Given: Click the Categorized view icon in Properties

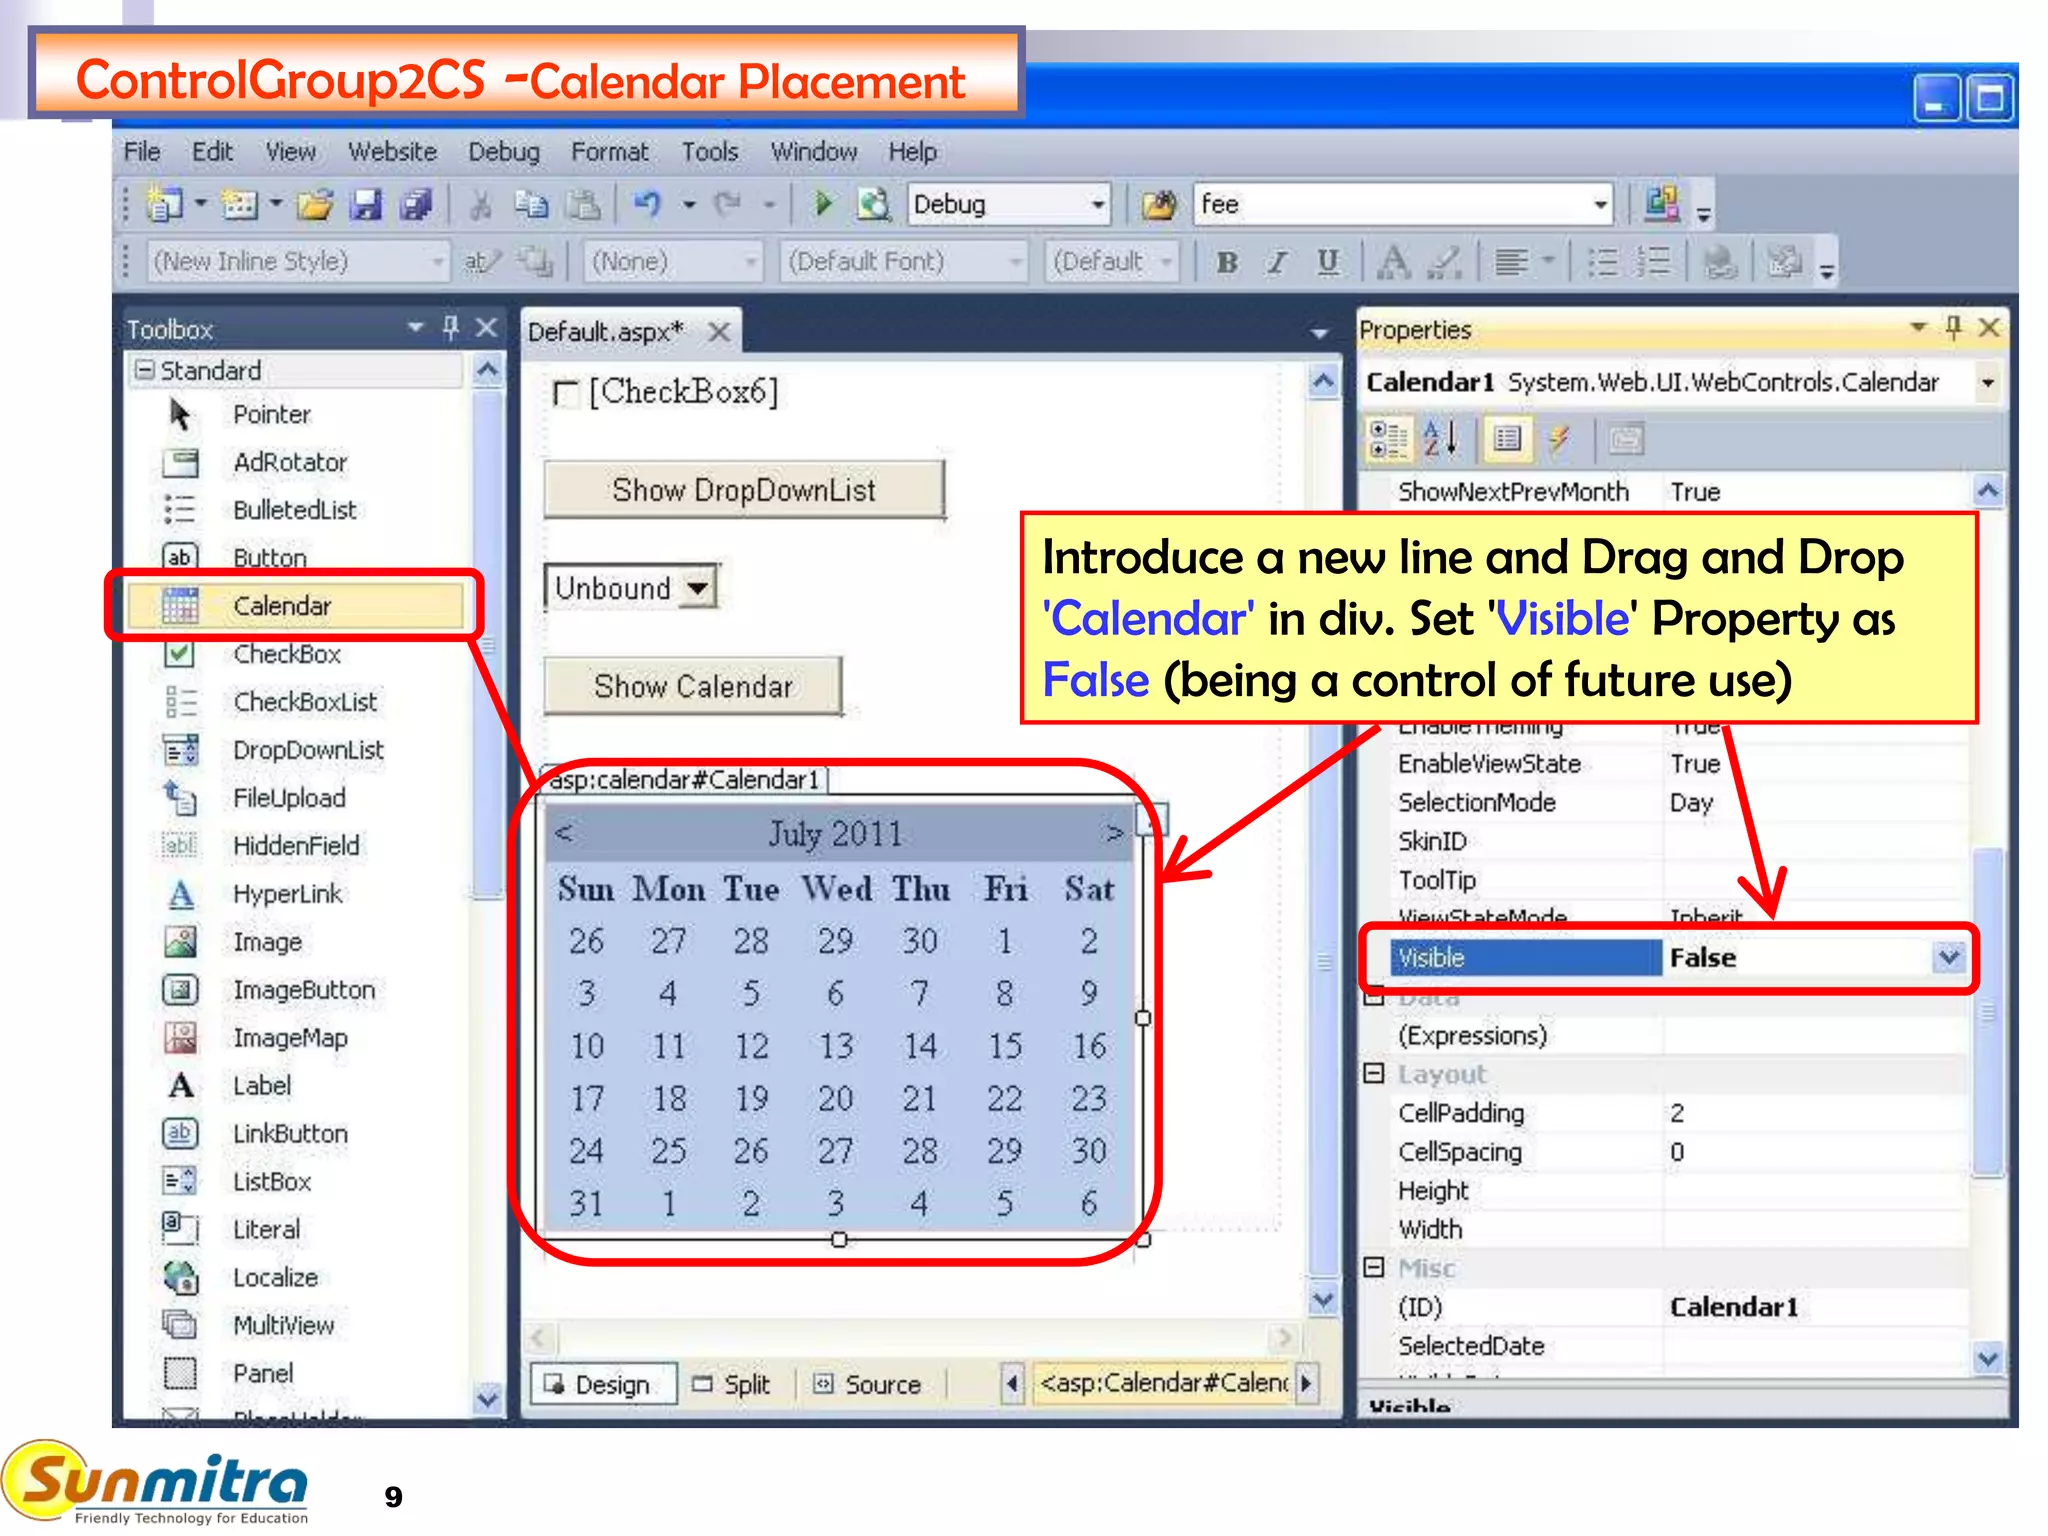Looking at the screenshot, I should click(x=1387, y=439).
